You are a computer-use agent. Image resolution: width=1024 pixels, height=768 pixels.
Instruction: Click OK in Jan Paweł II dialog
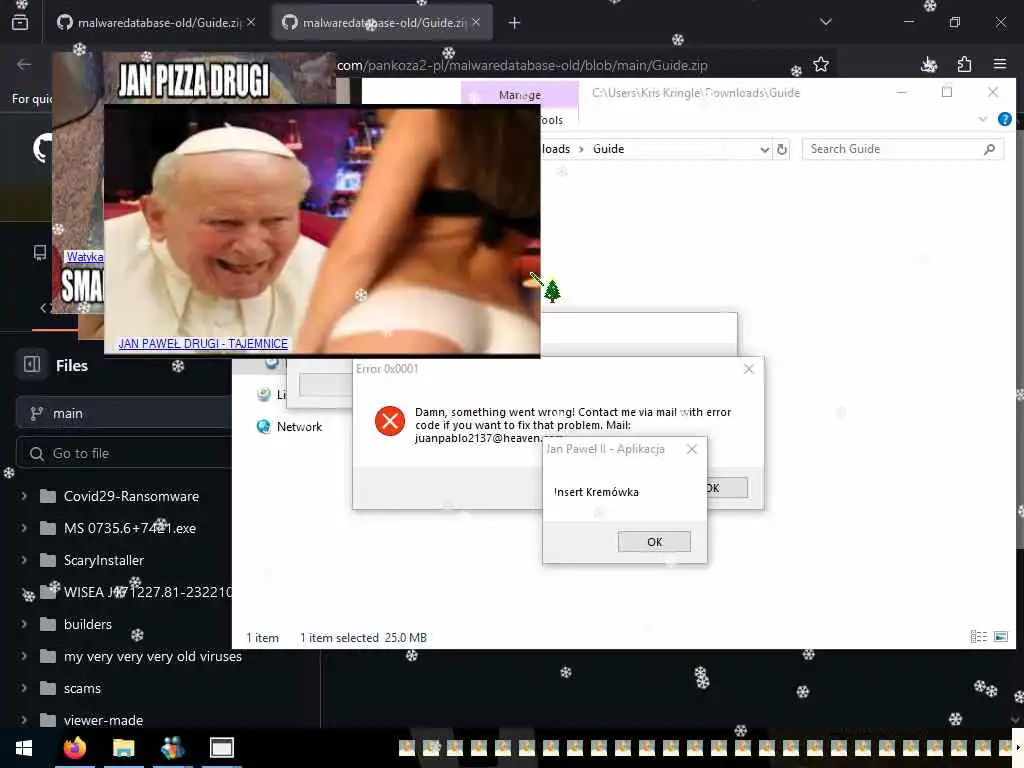click(654, 541)
